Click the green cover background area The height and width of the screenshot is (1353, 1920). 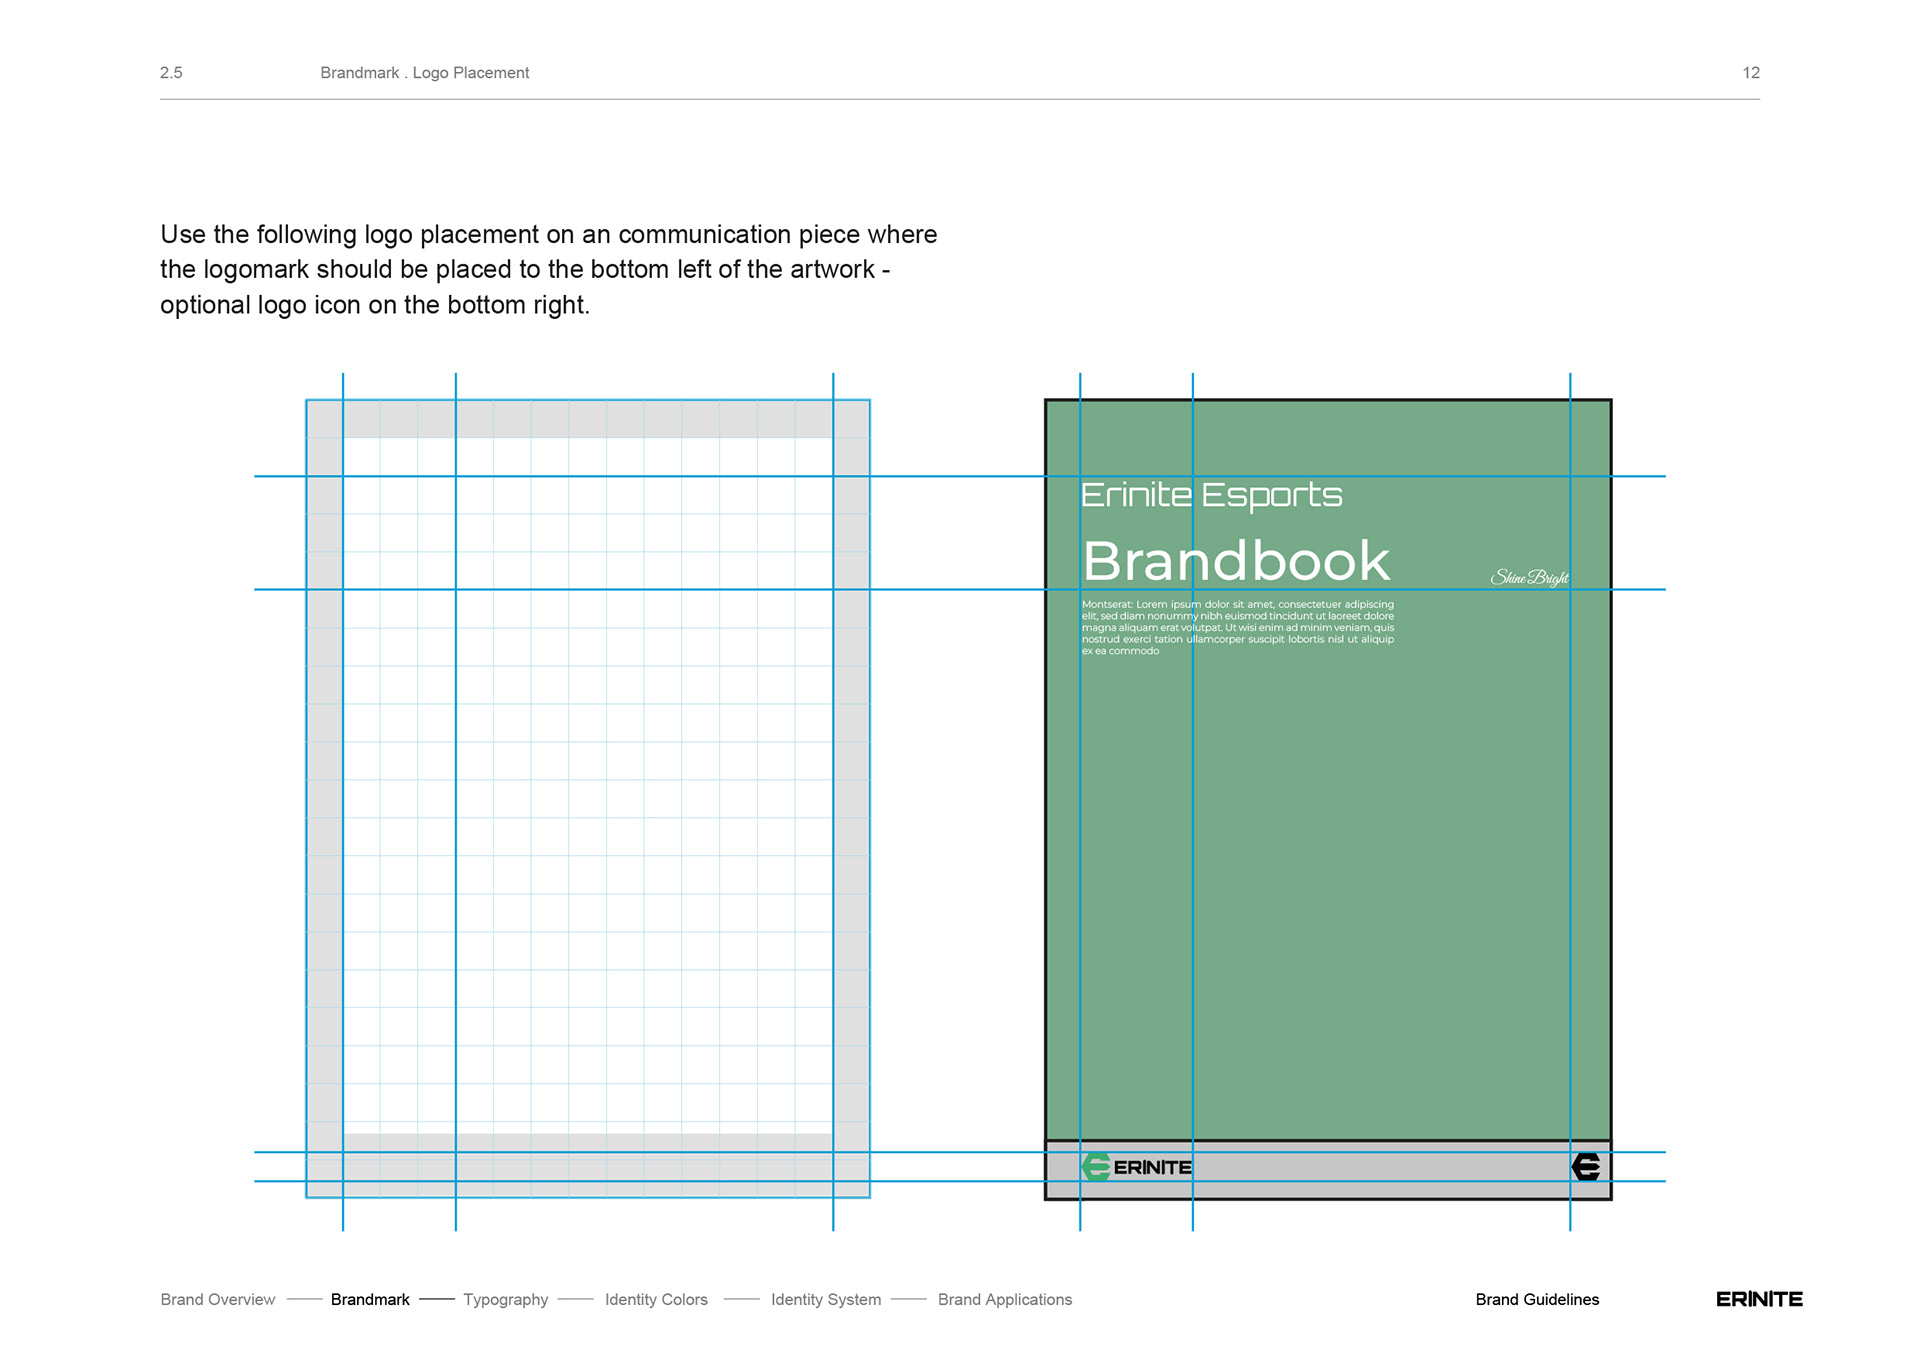1380,880
